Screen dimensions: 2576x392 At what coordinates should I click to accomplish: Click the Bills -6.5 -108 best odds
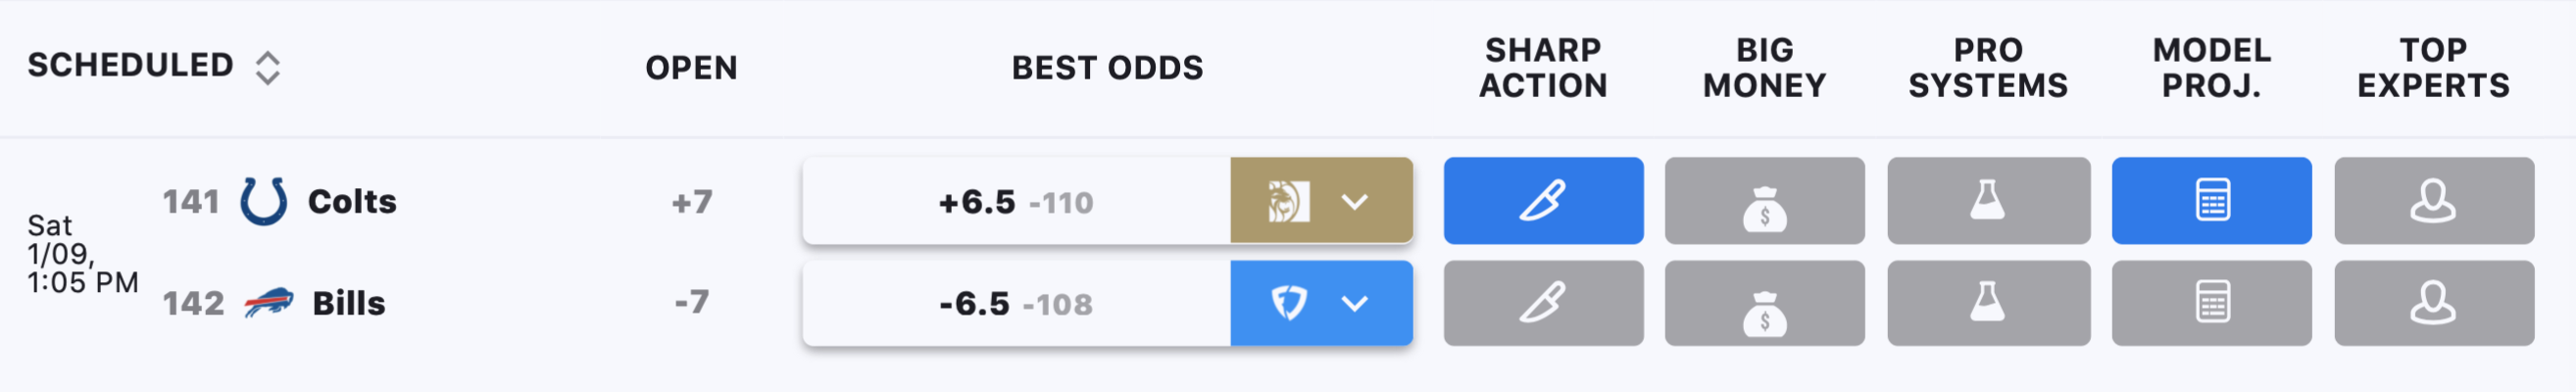pyautogui.click(x=1016, y=303)
